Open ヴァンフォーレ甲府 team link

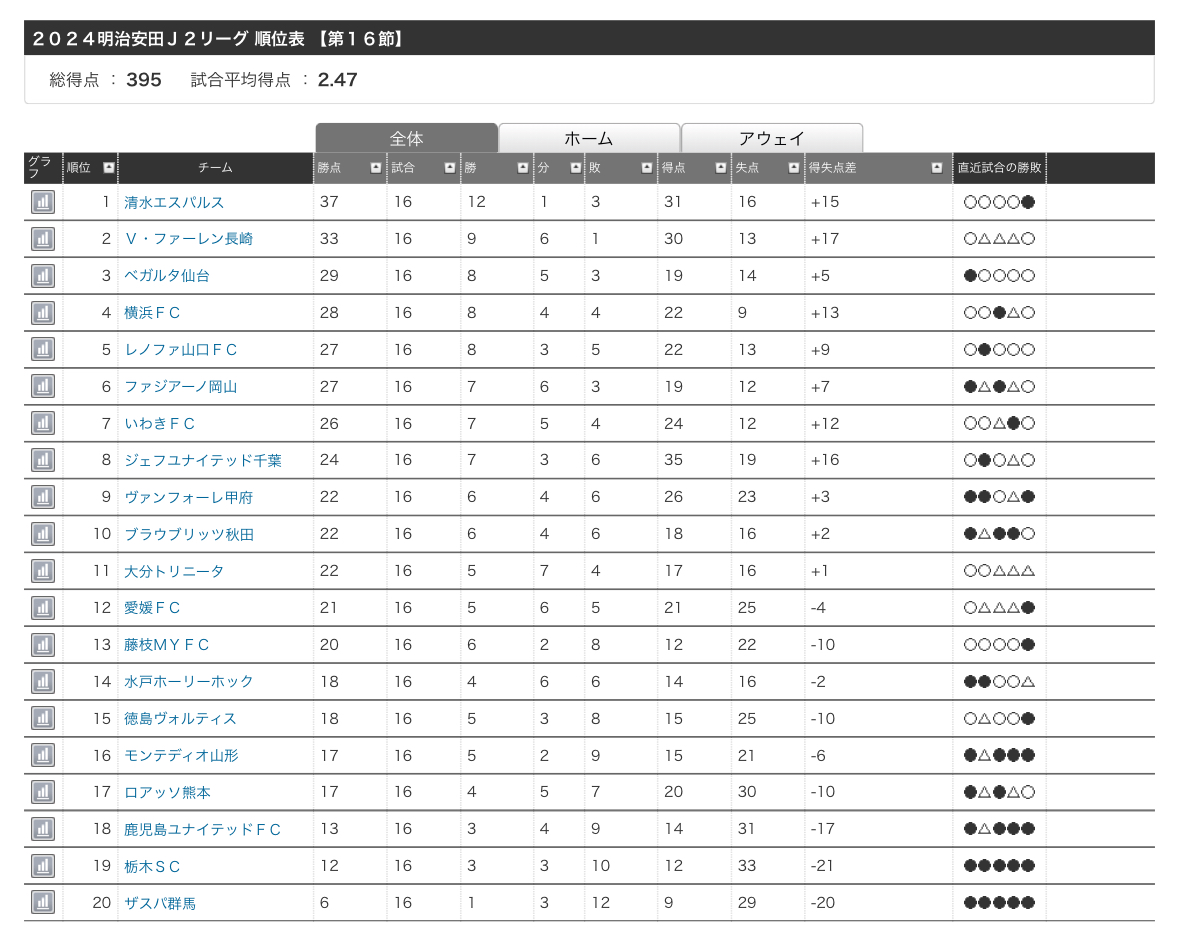tap(189, 497)
